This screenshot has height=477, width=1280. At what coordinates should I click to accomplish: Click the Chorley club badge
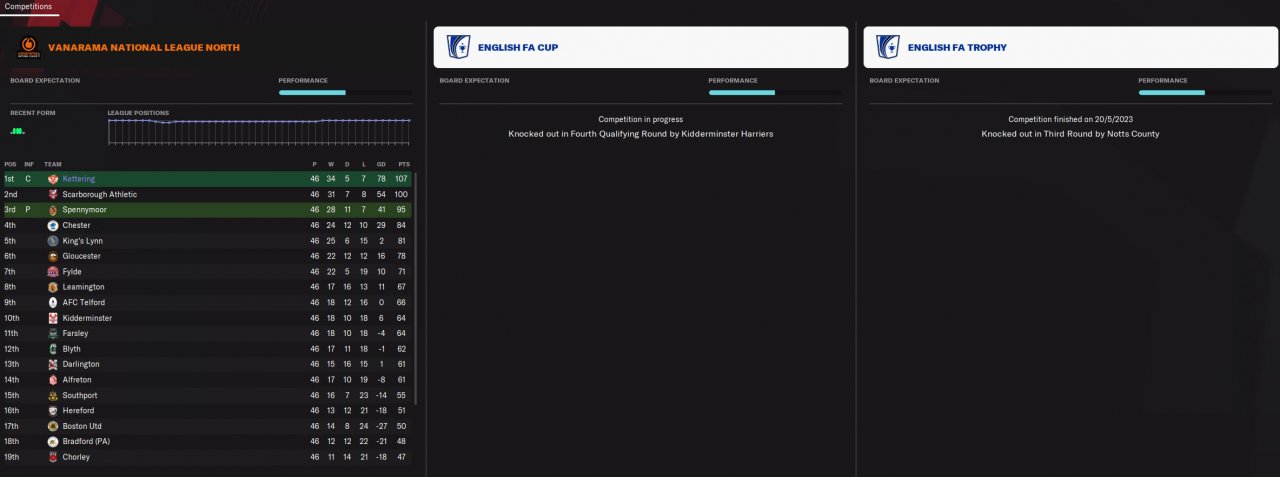(x=53, y=457)
